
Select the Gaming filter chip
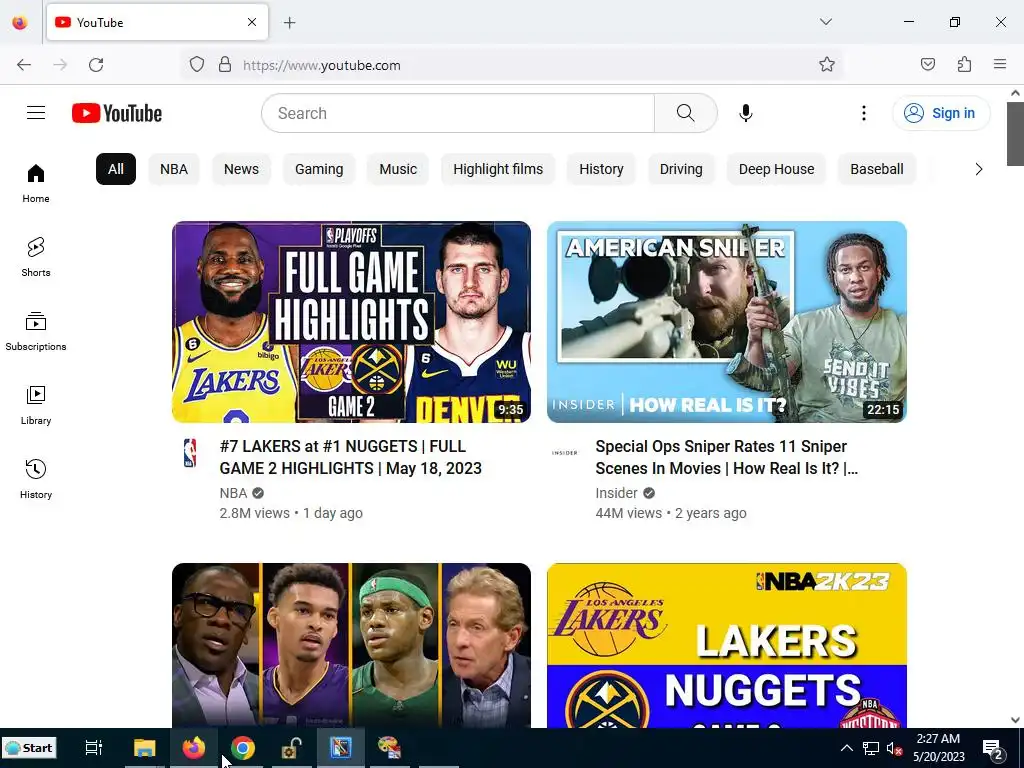tap(319, 169)
